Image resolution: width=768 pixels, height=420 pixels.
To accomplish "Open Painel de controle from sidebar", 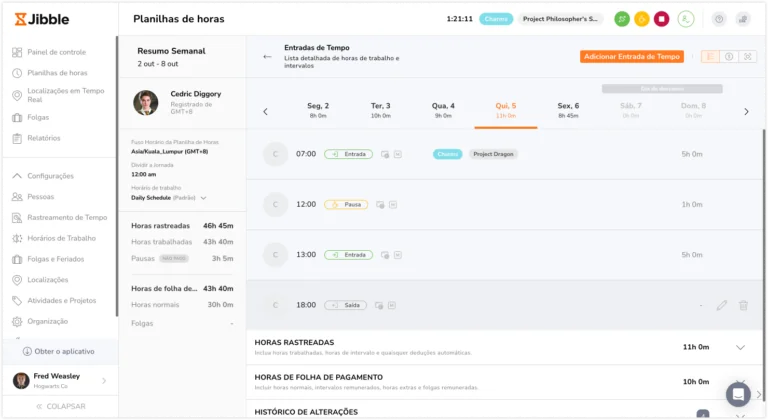I will coord(49,52).
